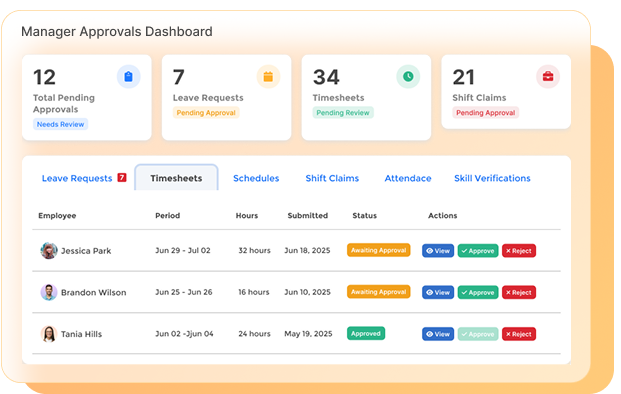
Task: Click the period Jun 29 - Jul 02
Action: (x=183, y=250)
